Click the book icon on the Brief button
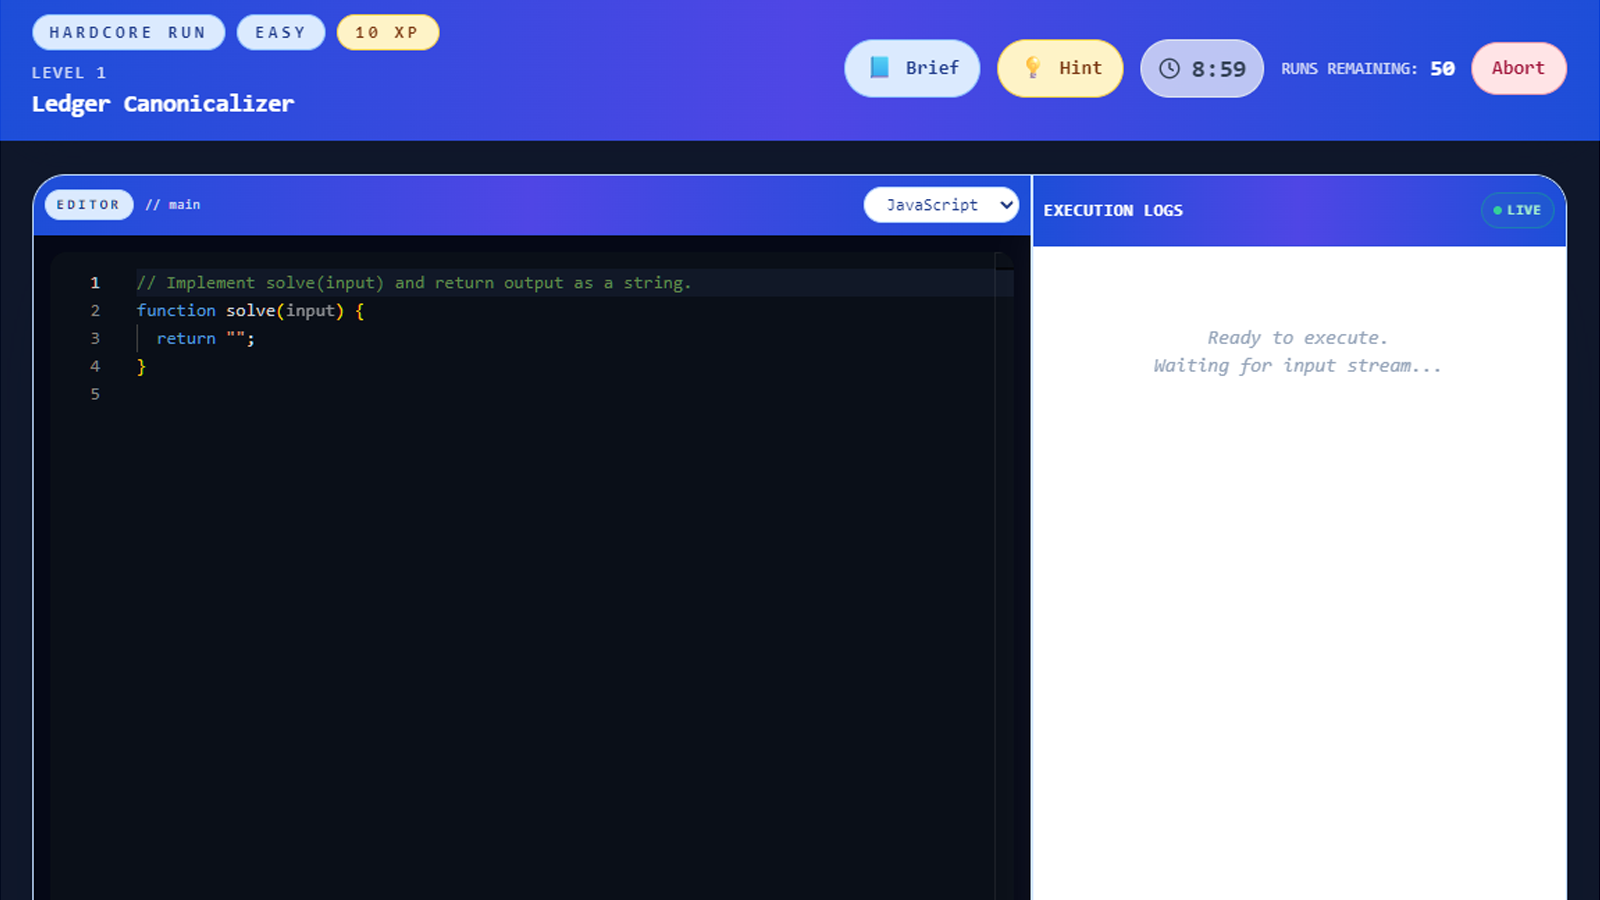1600x900 pixels. click(x=880, y=68)
